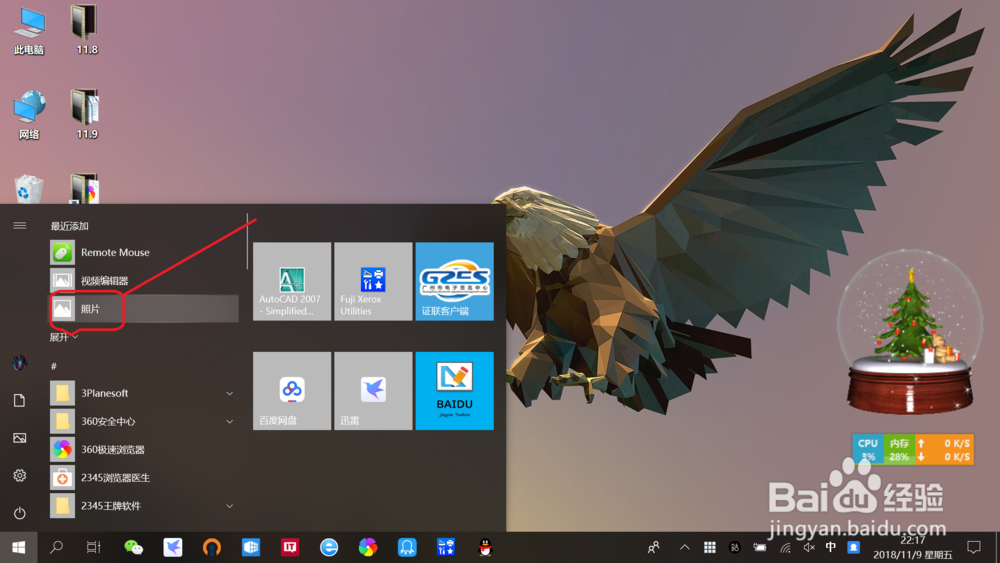Open the 迅雷 tile

click(373, 391)
